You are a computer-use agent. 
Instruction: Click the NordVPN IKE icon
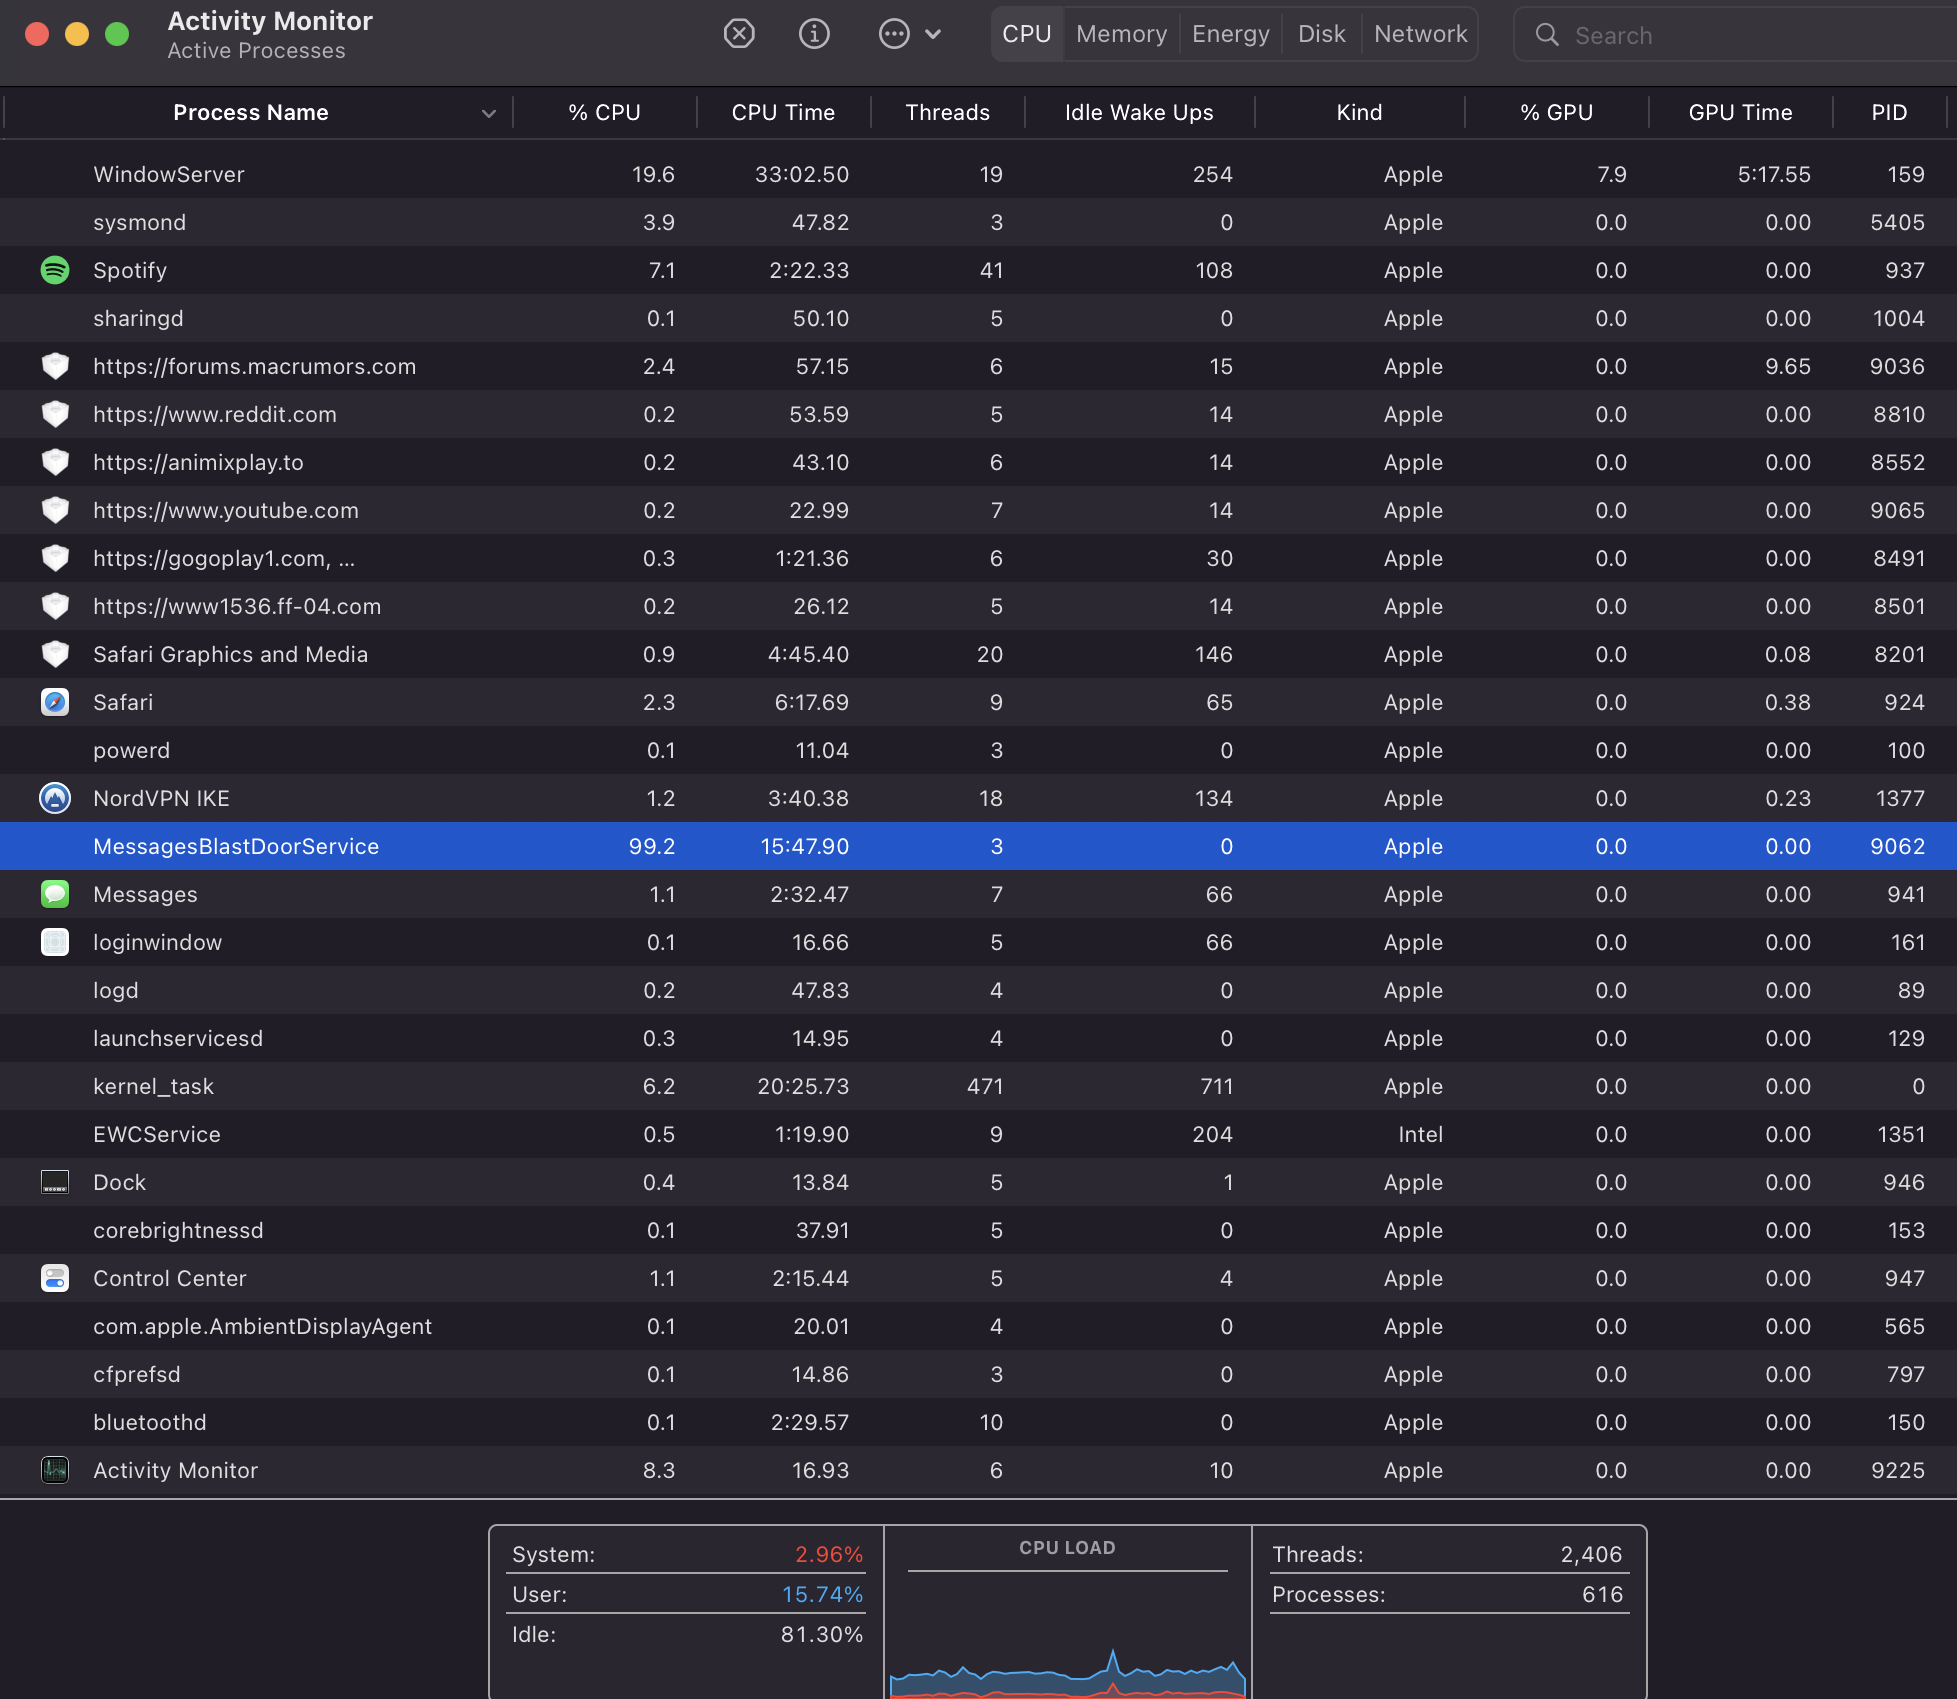click(x=55, y=798)
